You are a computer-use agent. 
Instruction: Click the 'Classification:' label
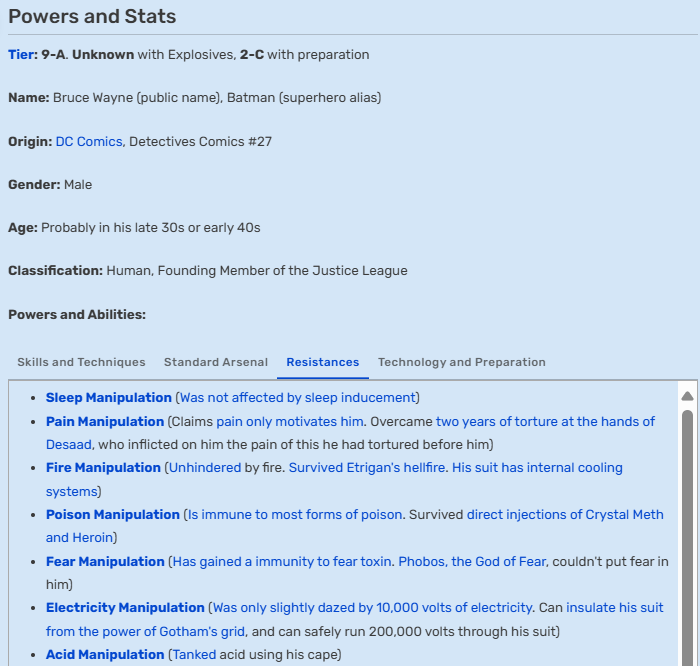click(55, 271)
